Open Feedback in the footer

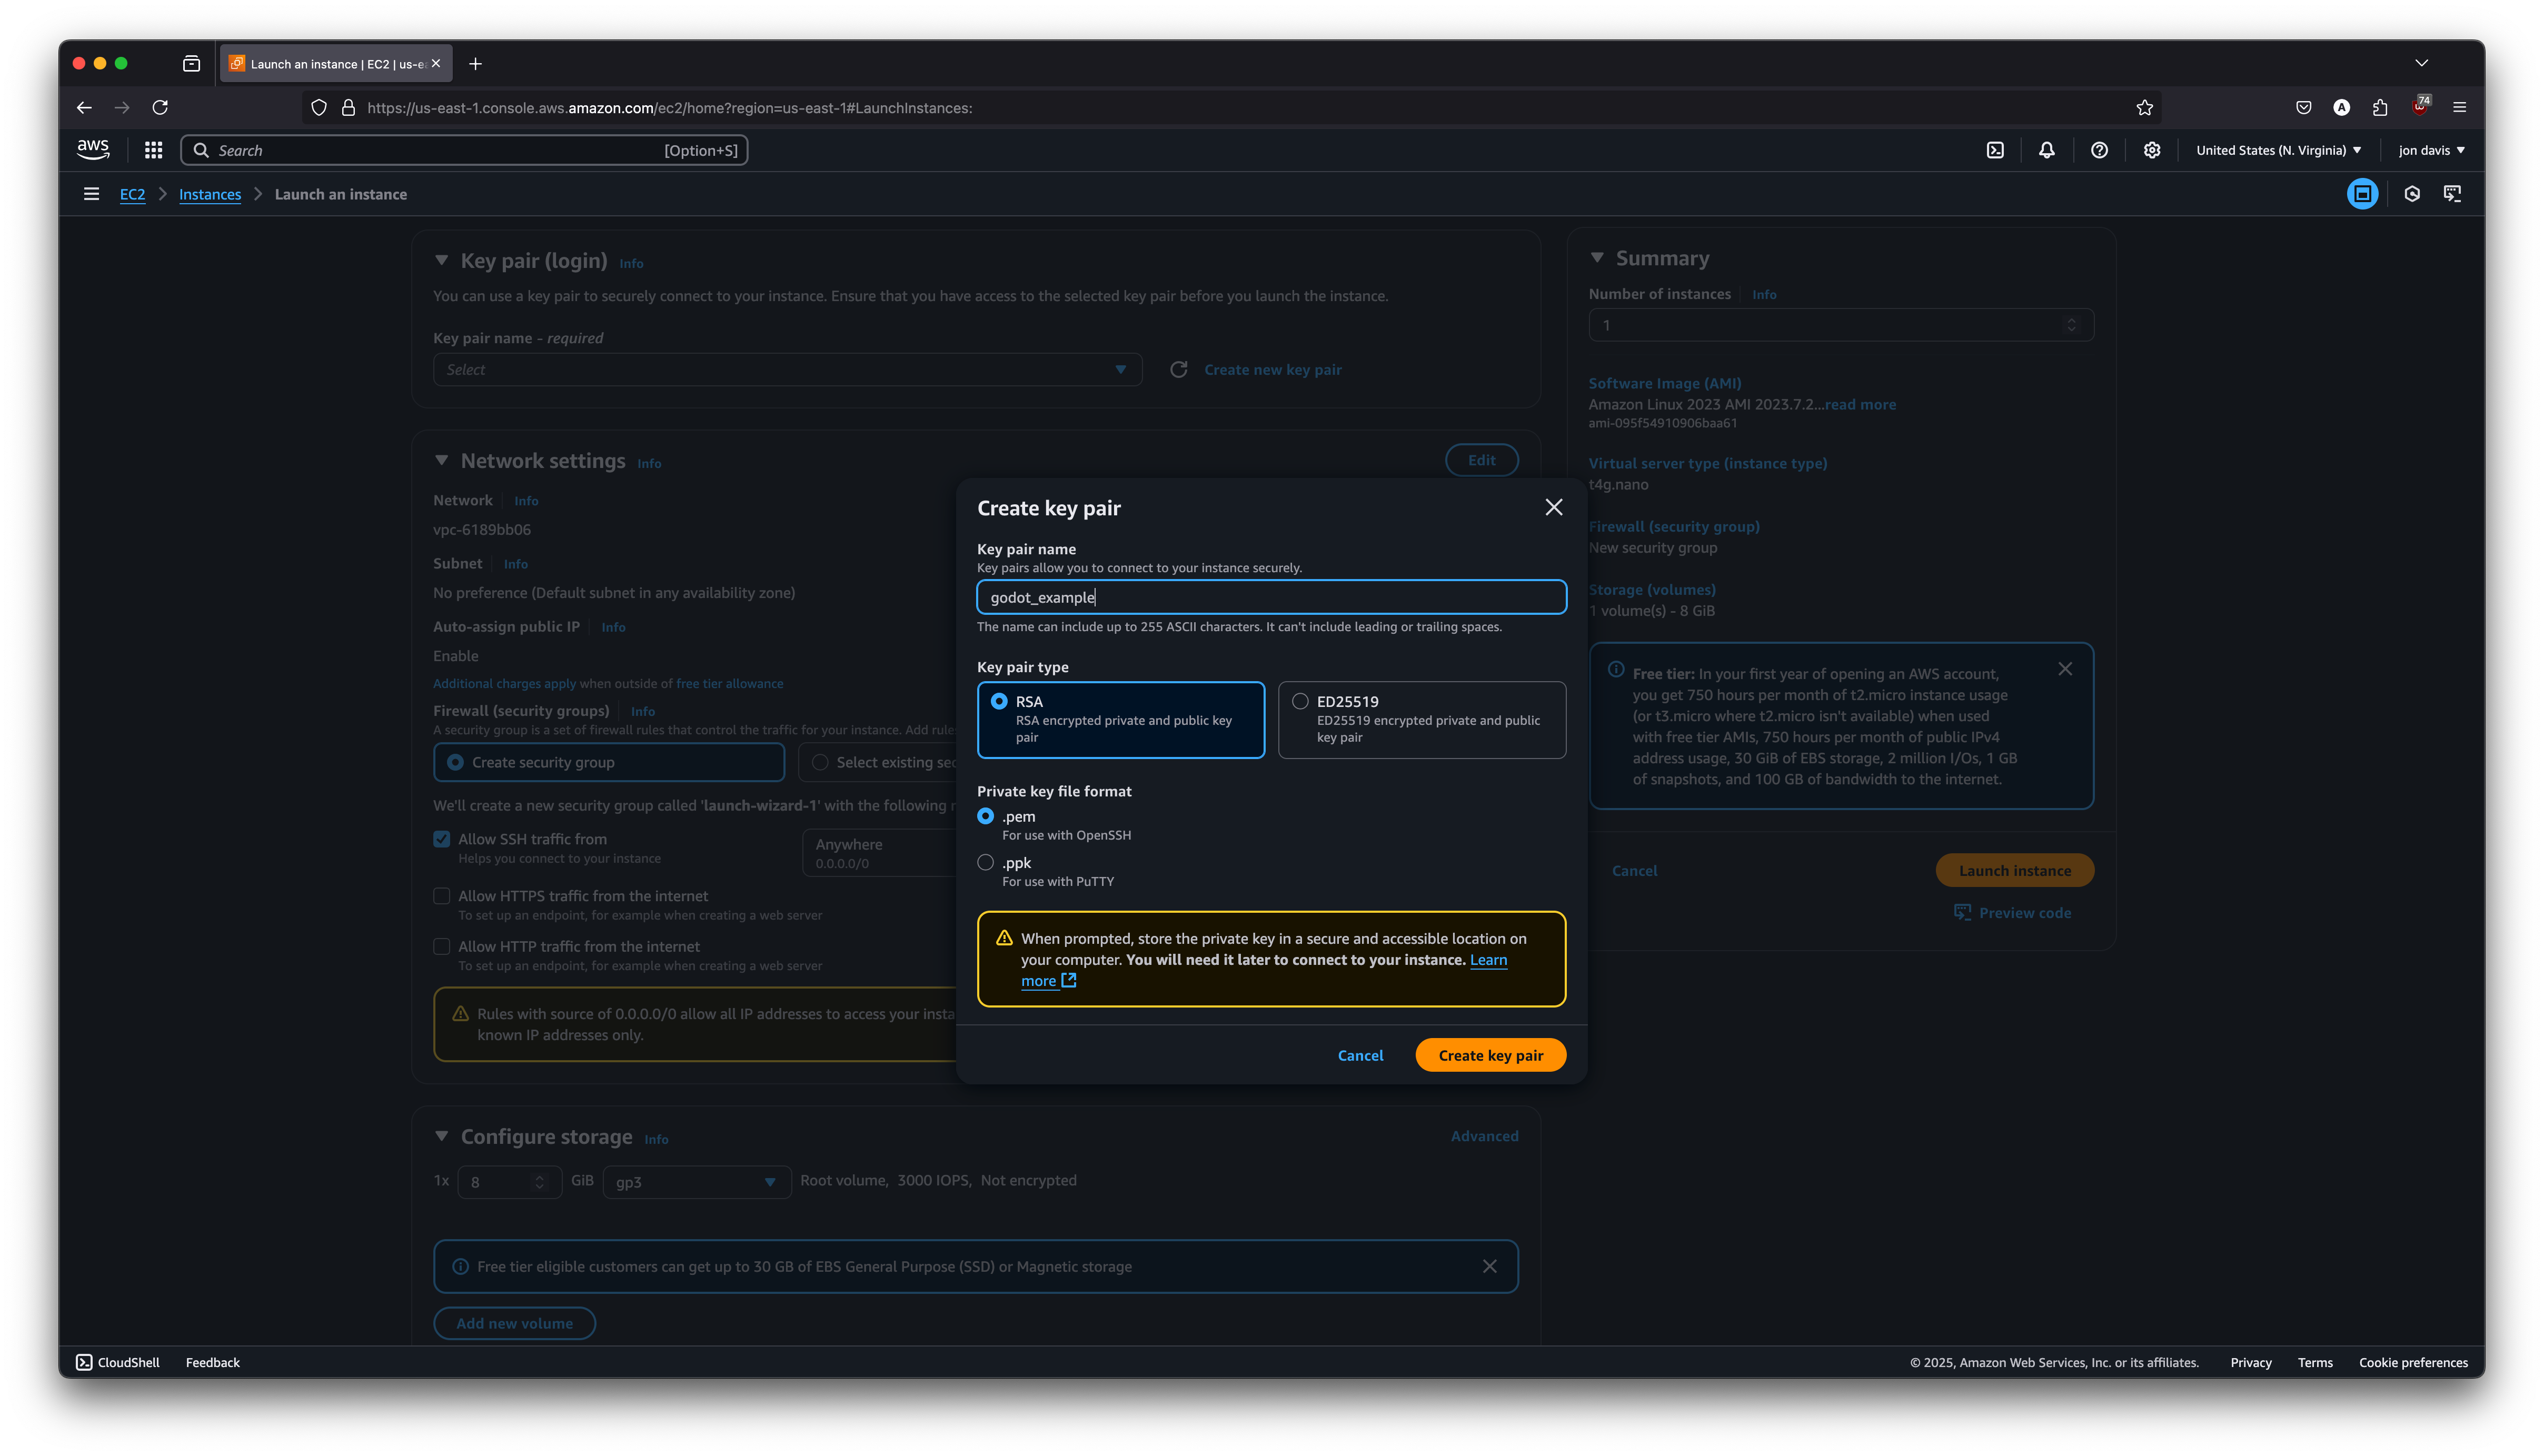pyautogui.click(x=212, y=1362)
